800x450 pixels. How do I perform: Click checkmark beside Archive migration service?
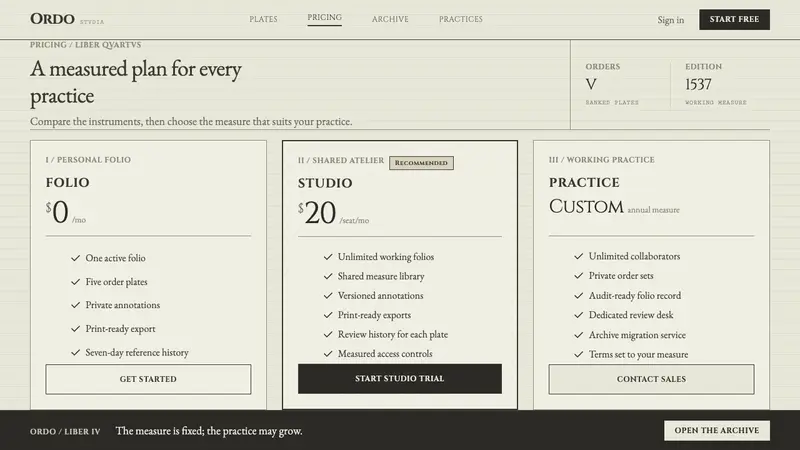(579, 335)
